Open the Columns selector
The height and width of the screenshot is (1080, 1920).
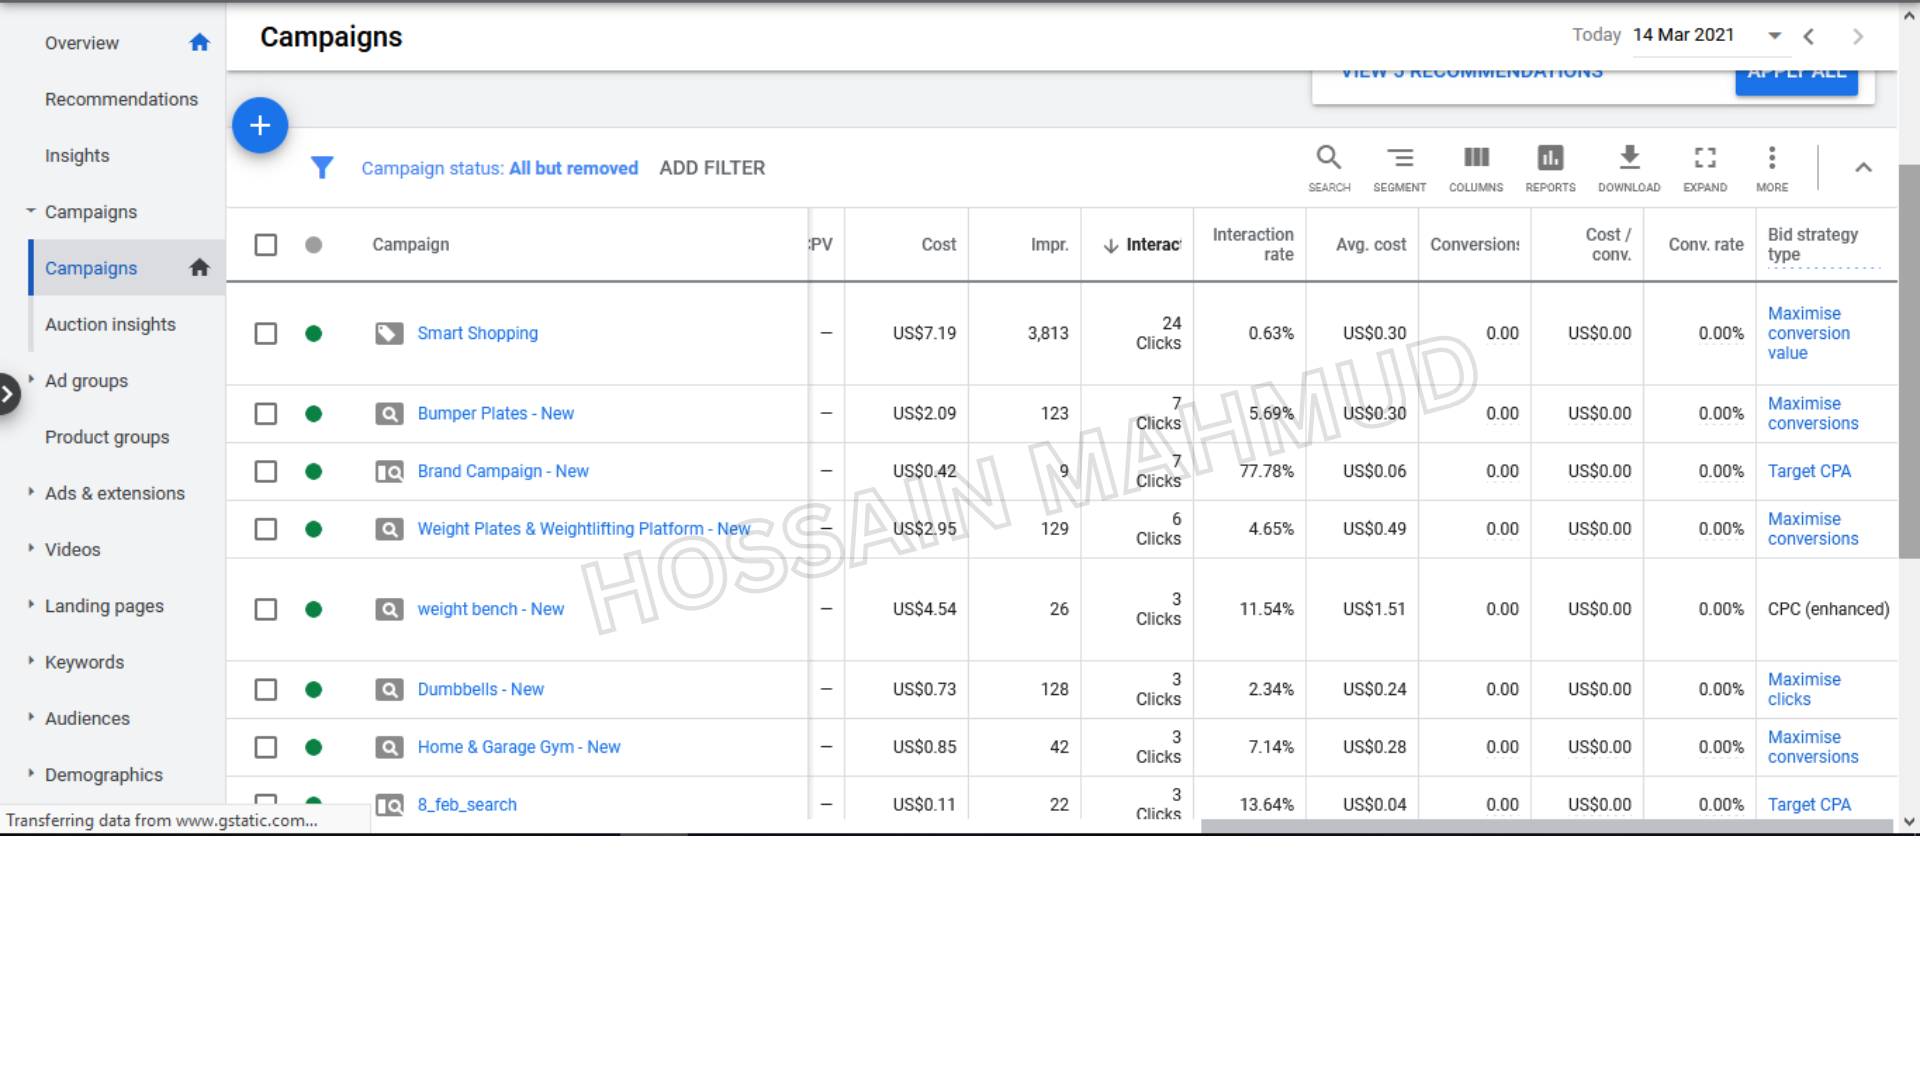coord(1476,168)
